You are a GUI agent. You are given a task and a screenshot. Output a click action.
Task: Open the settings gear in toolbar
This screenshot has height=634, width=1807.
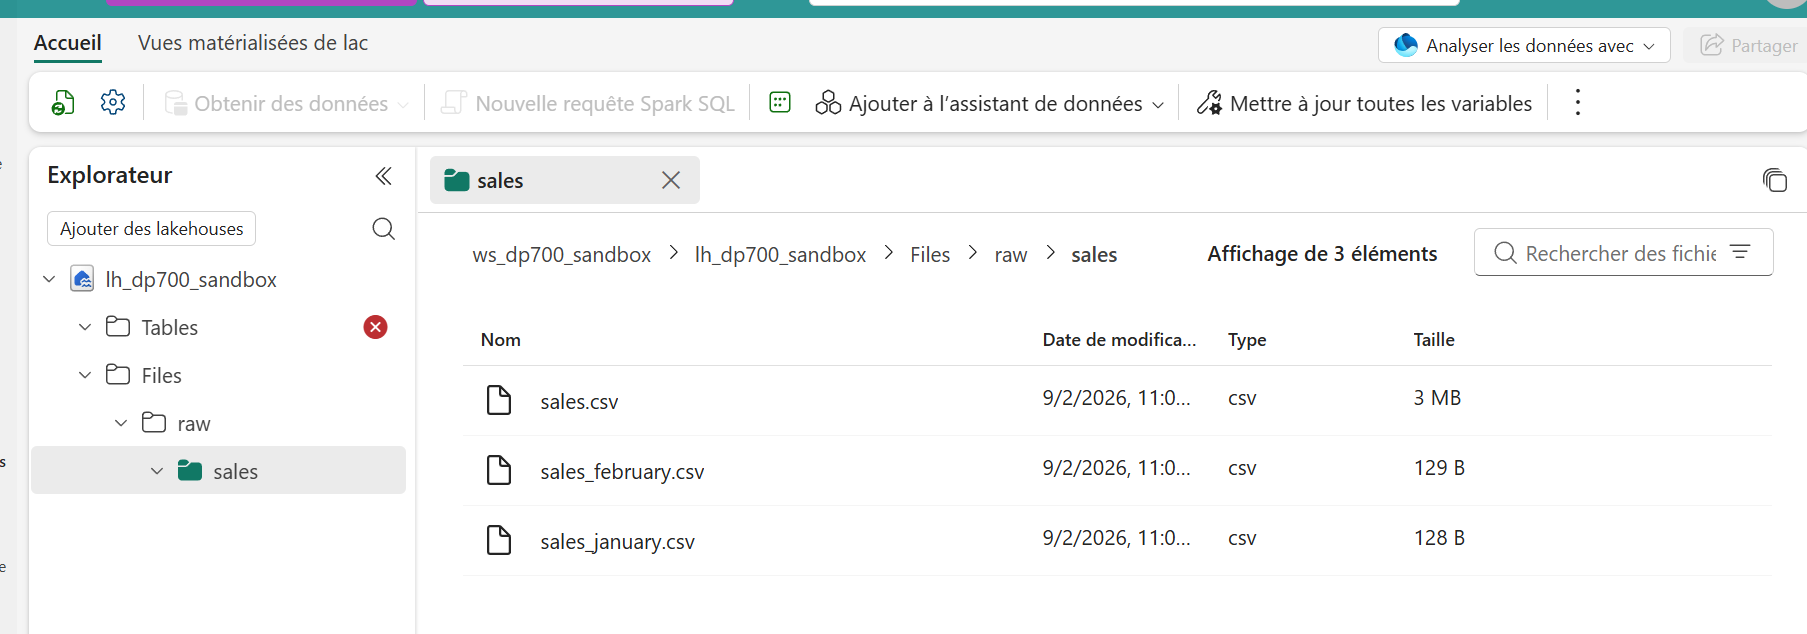click(113, 102)
